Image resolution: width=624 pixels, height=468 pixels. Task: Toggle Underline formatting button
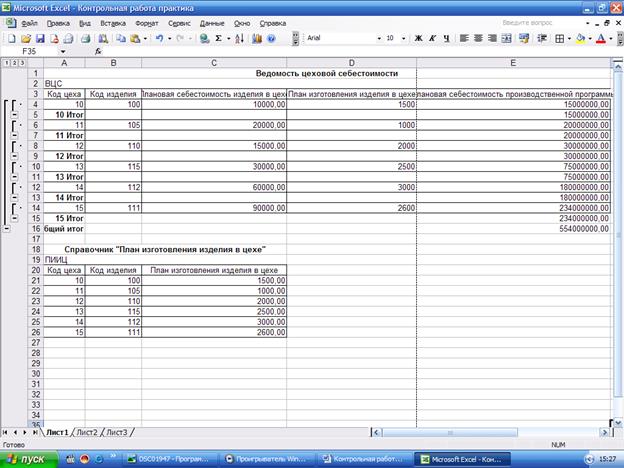pos(446,38)
